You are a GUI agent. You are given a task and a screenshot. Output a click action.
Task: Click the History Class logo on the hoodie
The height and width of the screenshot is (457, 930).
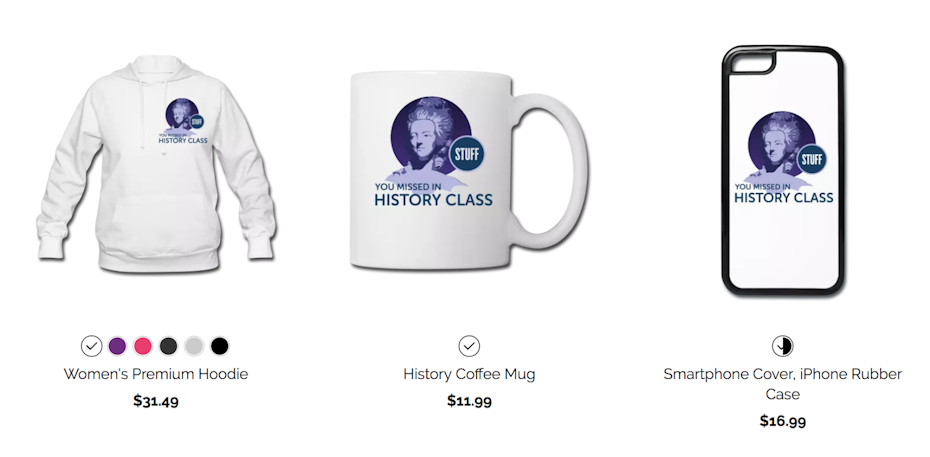183,121
